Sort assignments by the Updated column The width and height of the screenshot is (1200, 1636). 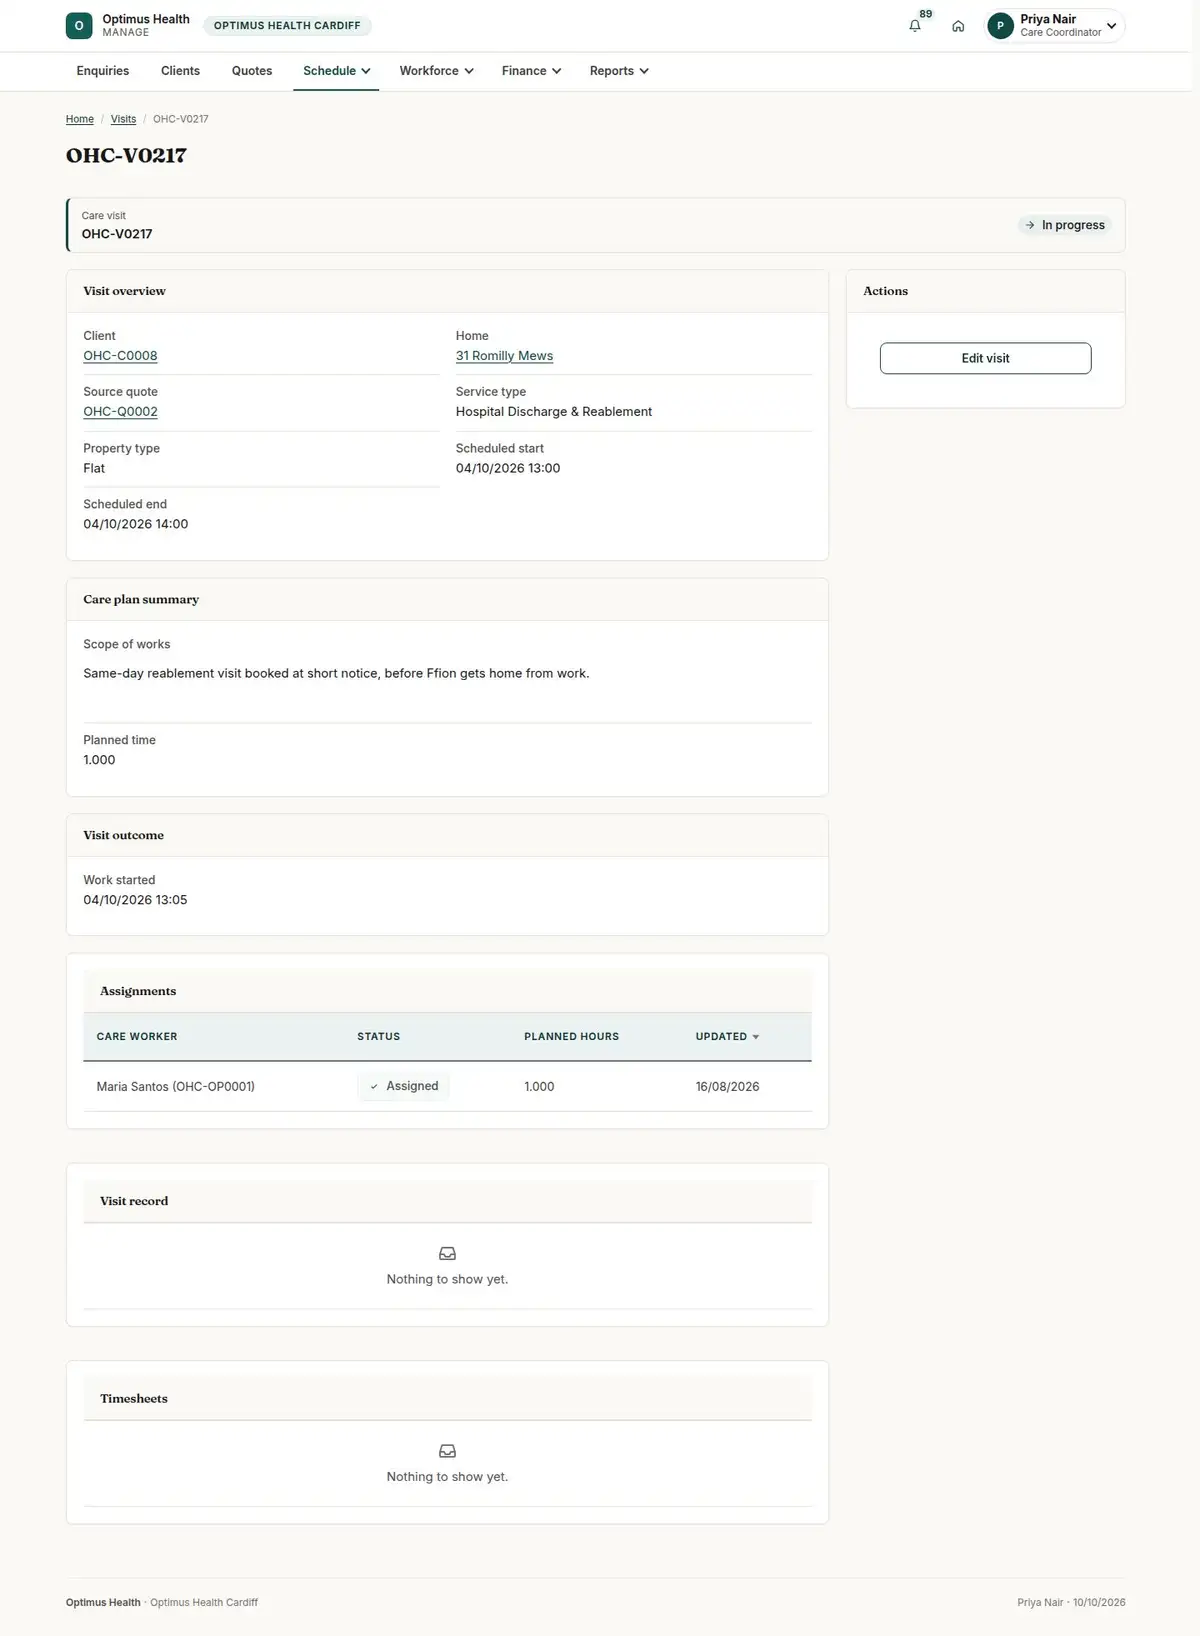pyautogui.click(x=727, y=1037)
